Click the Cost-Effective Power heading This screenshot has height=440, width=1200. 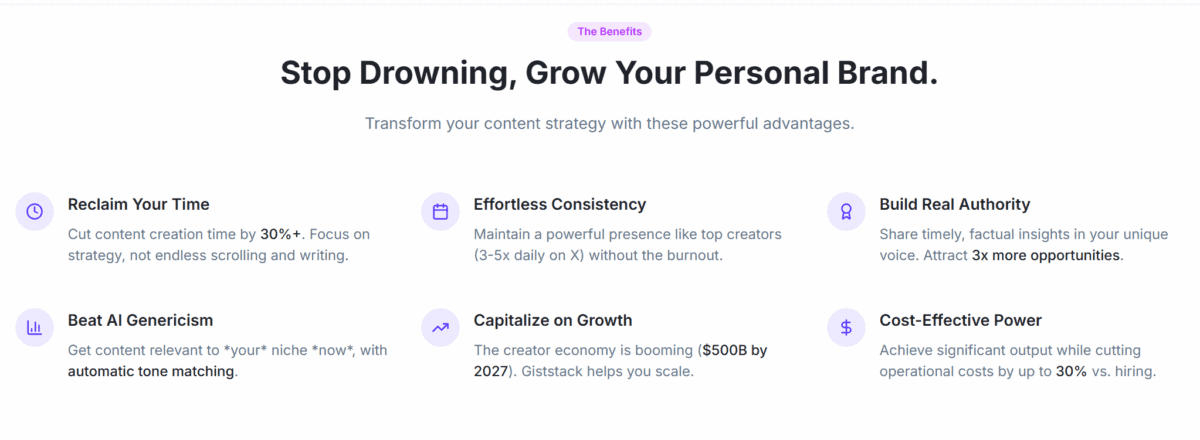click(960, 320)
